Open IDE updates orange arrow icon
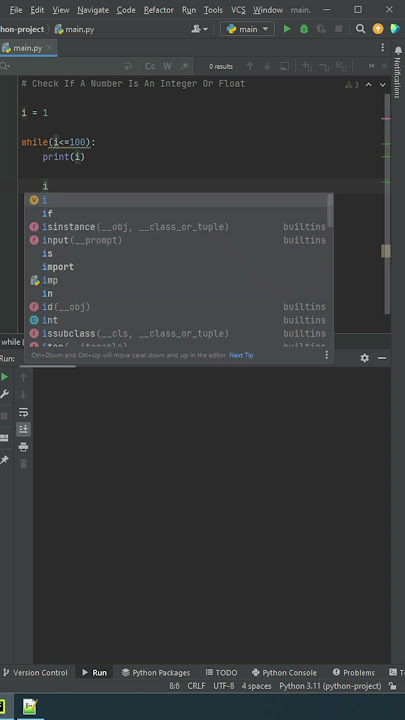The image size is (405, 720). coord(378,29)
